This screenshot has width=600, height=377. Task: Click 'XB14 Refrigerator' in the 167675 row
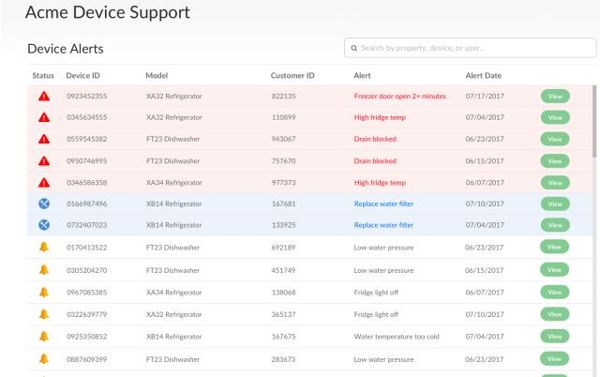[174, 337]
